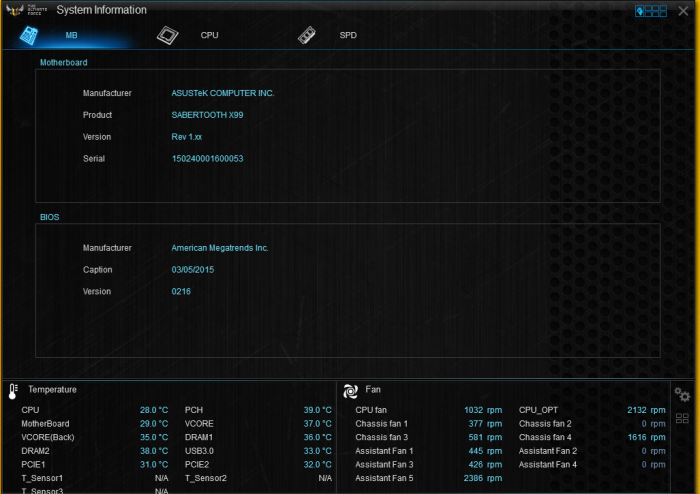Click the Chassis fan 1 label
The image size is (700, 494).
[x=381, y=424]
